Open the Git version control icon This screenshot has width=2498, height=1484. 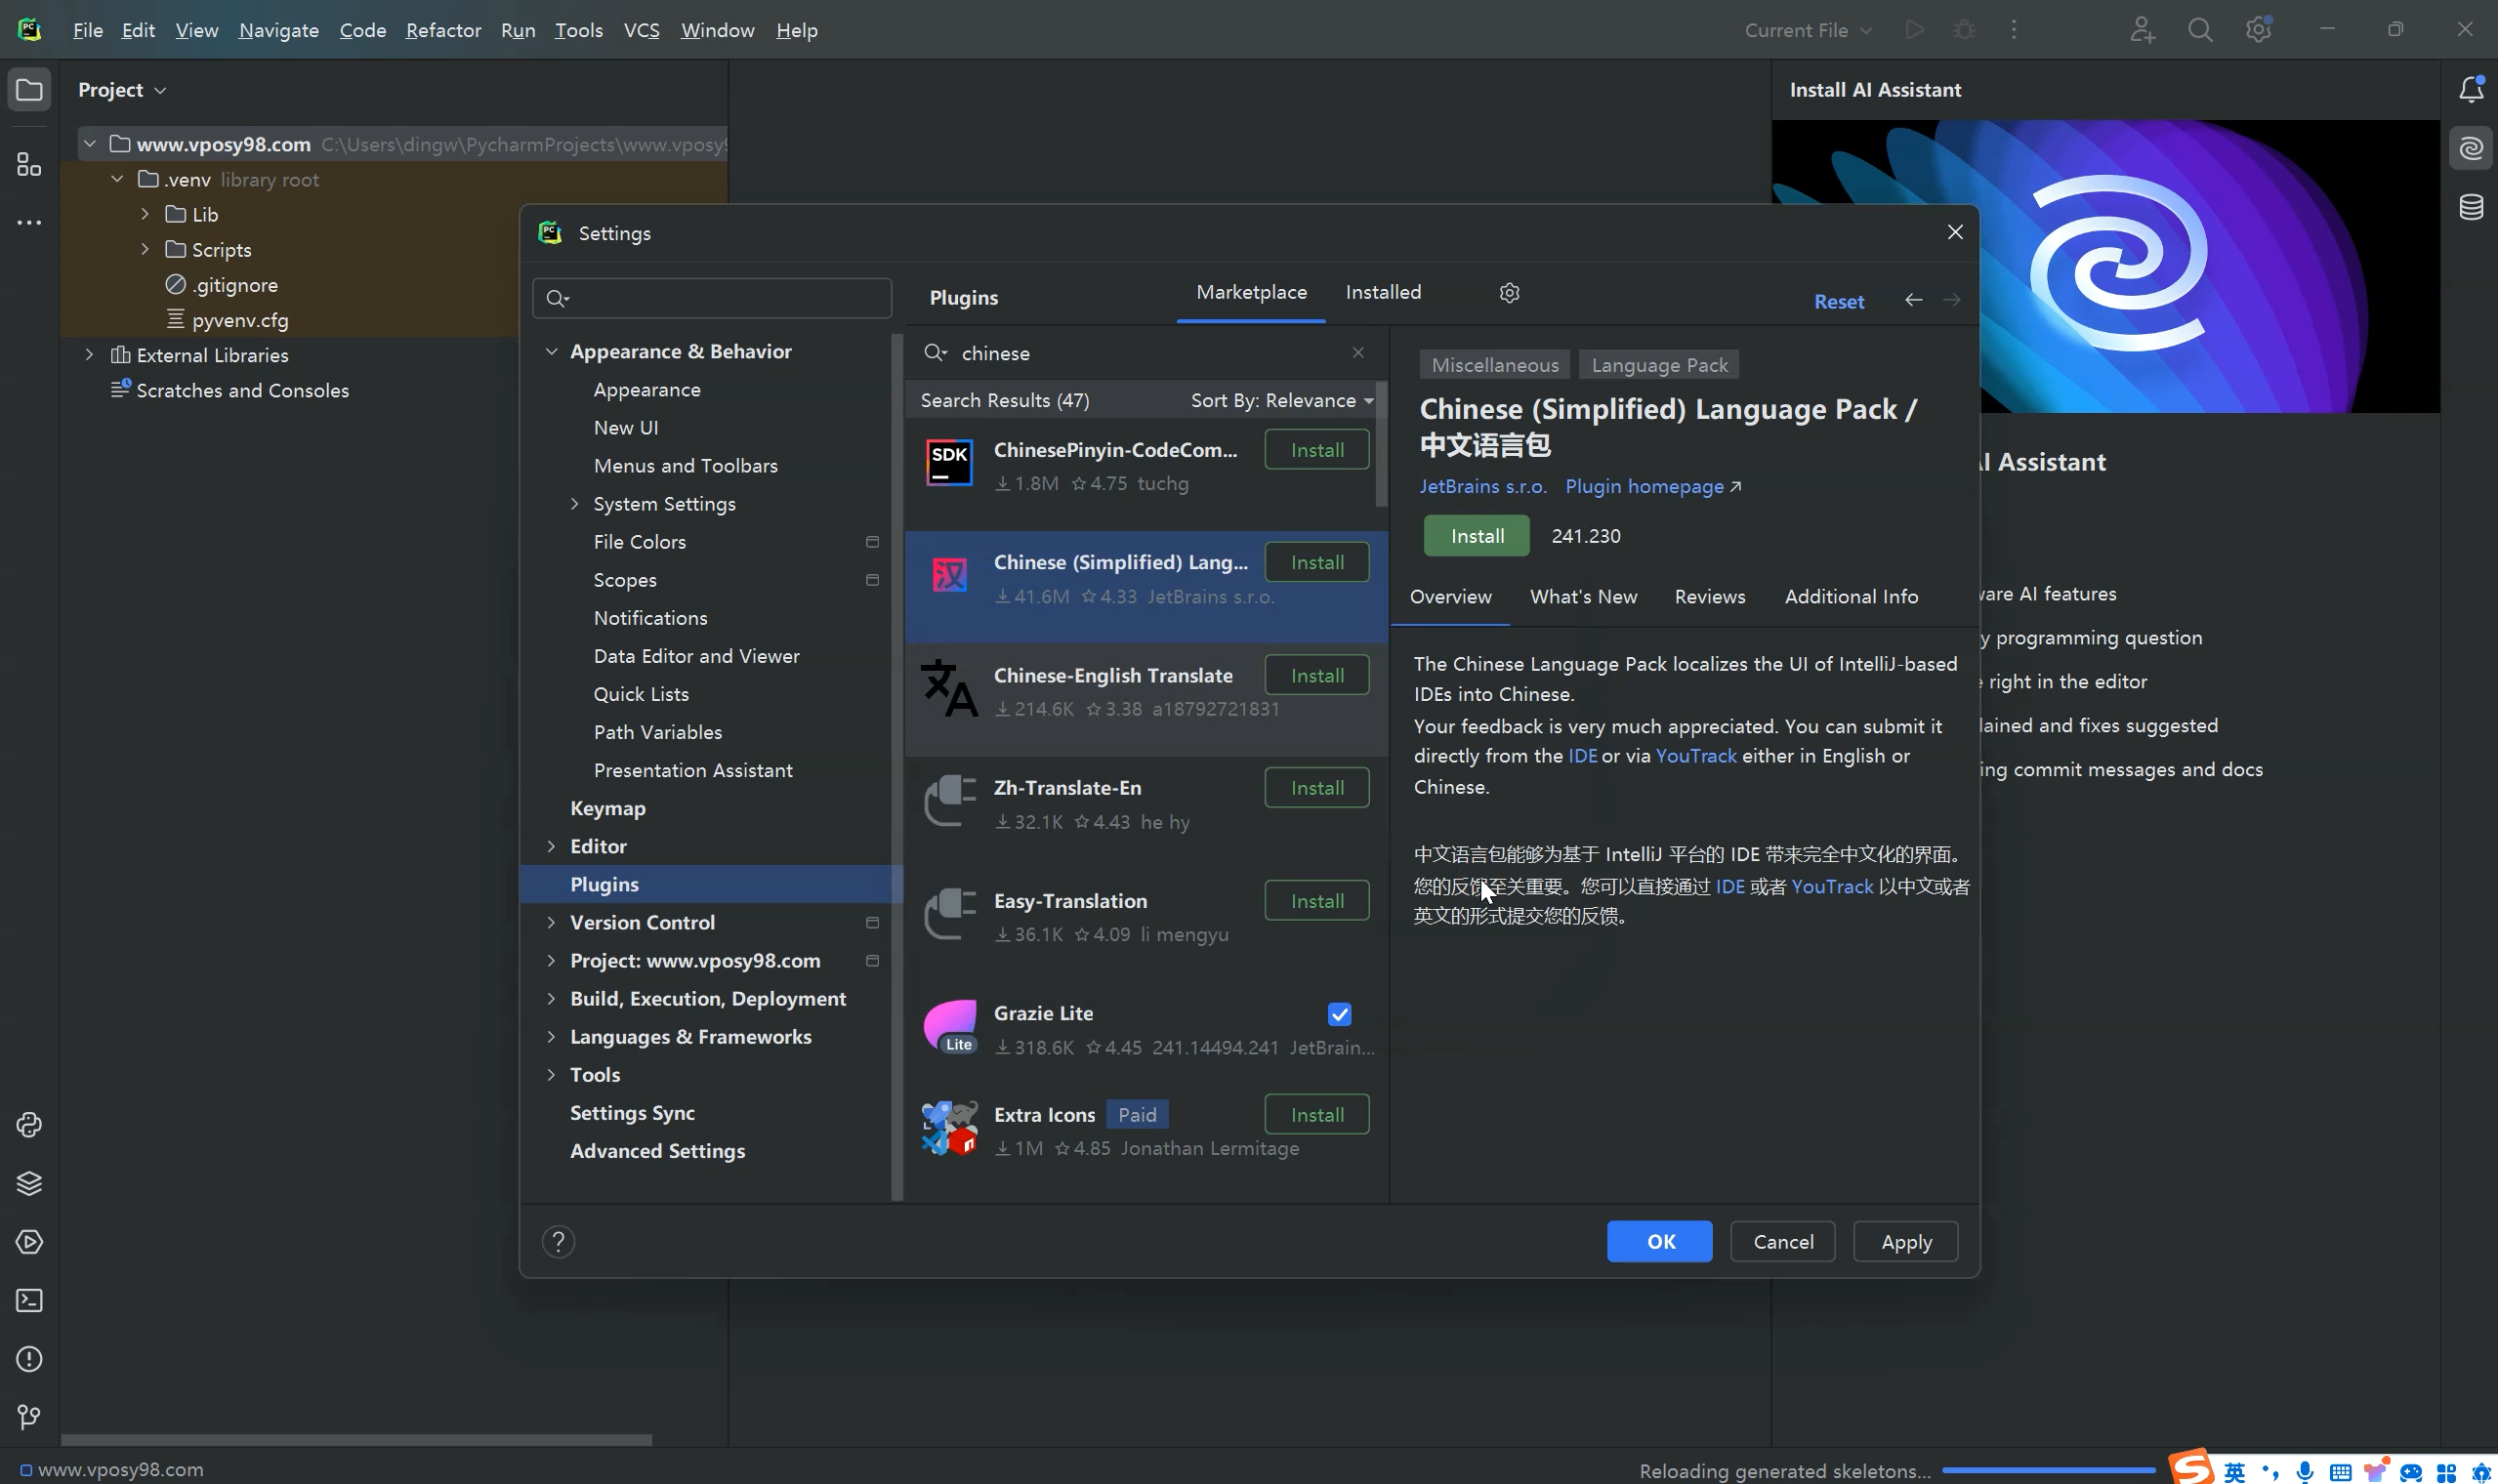(29, 1417)
